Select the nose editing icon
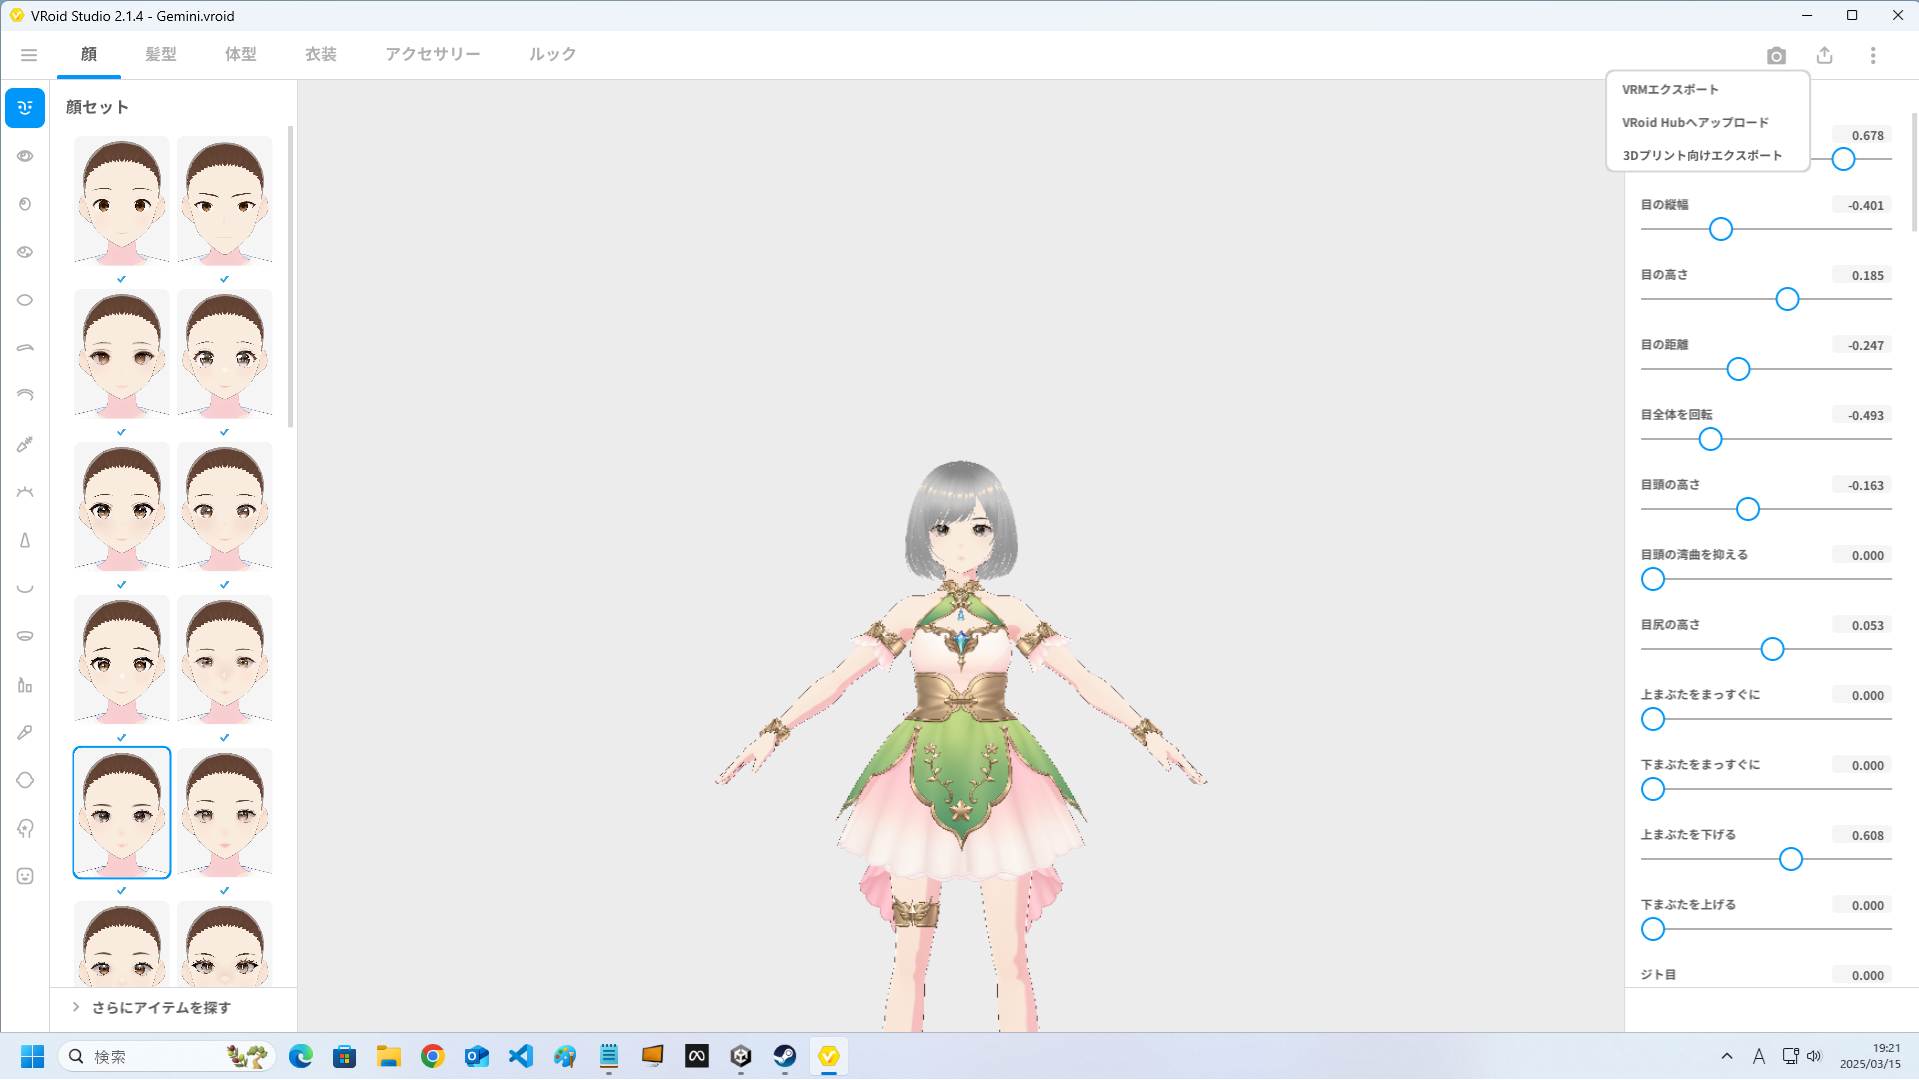1919x1080 pixels. pyautogui.click(x=24, y=540)
